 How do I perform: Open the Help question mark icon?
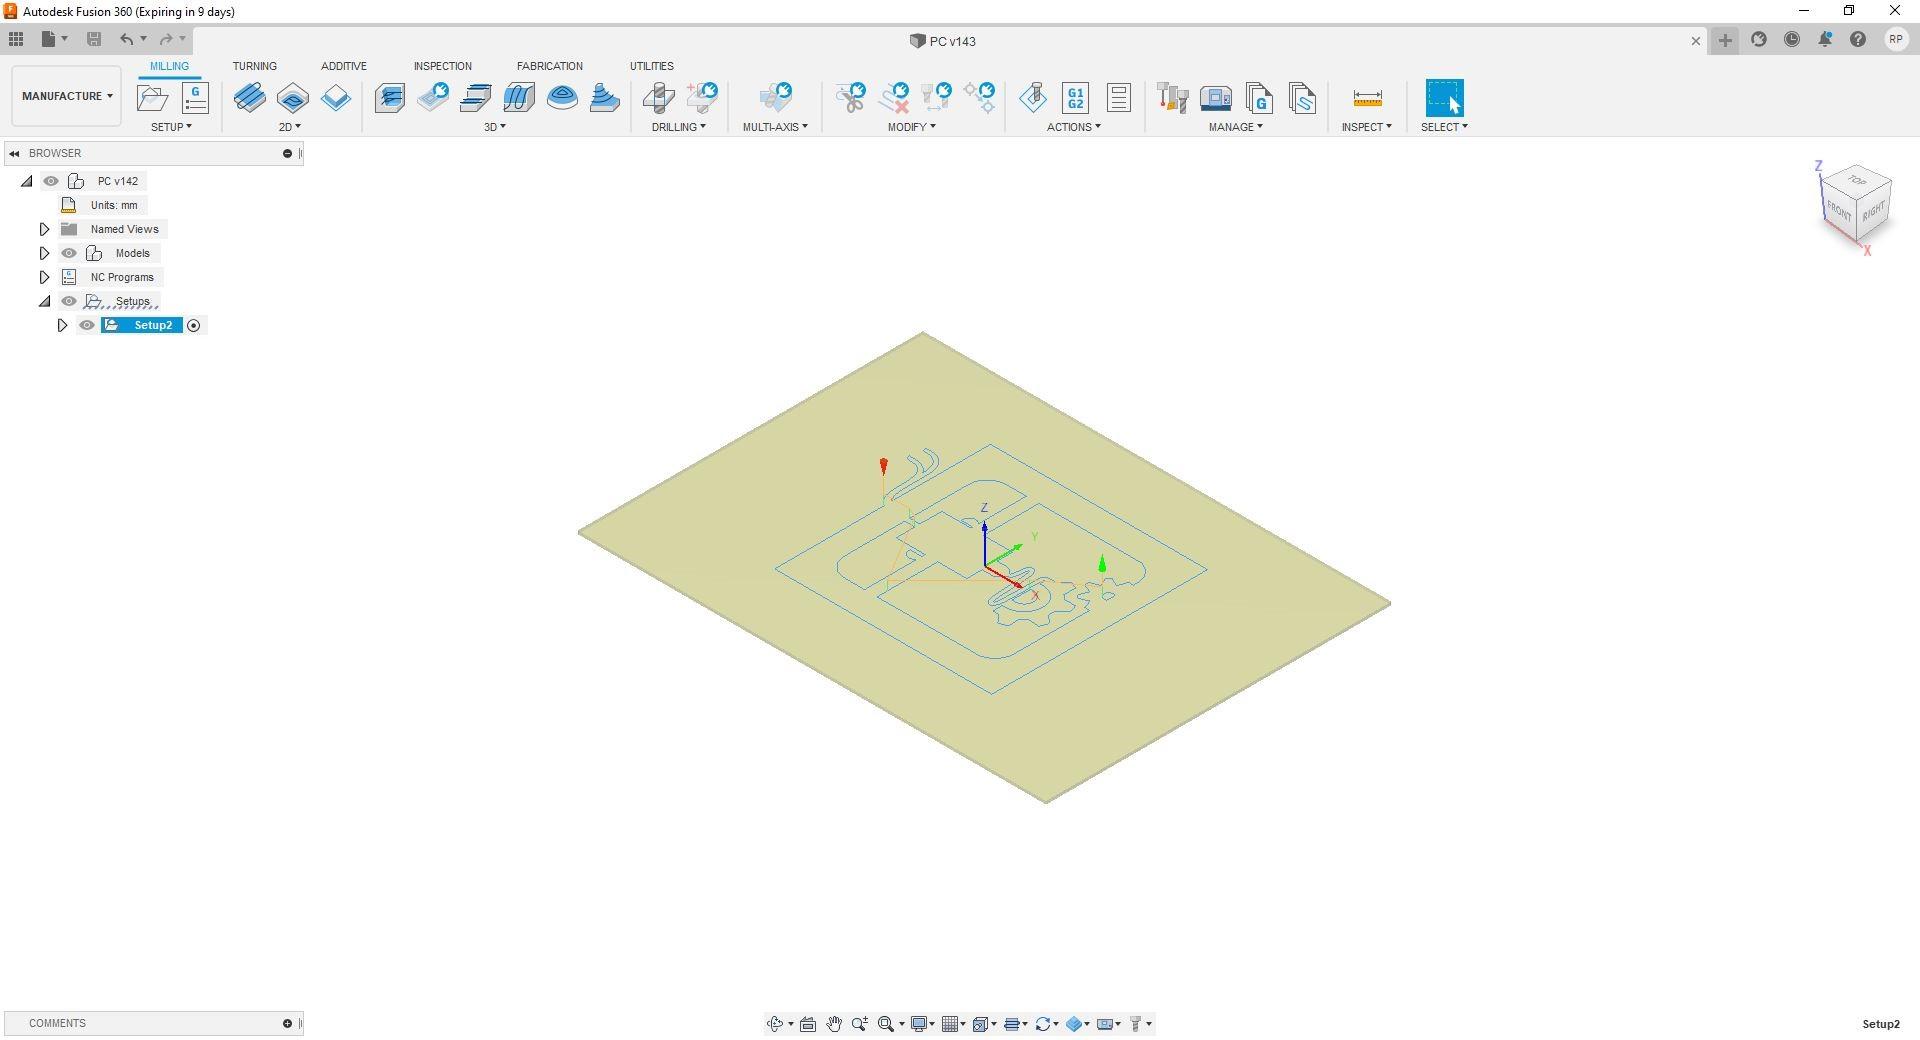point(1858,40)
